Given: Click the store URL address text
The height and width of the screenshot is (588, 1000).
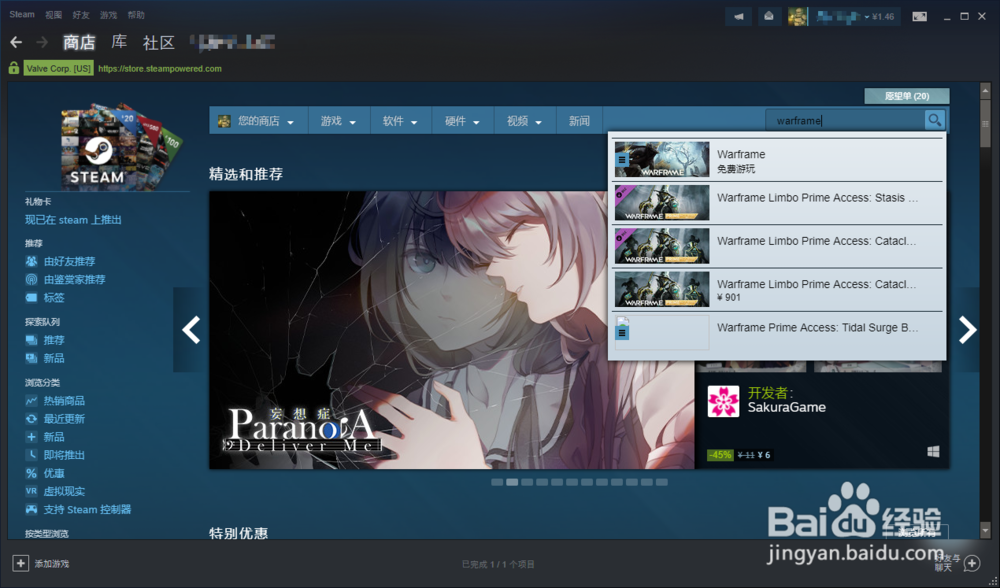Looking at the screenshot, I should click(160, 68).
